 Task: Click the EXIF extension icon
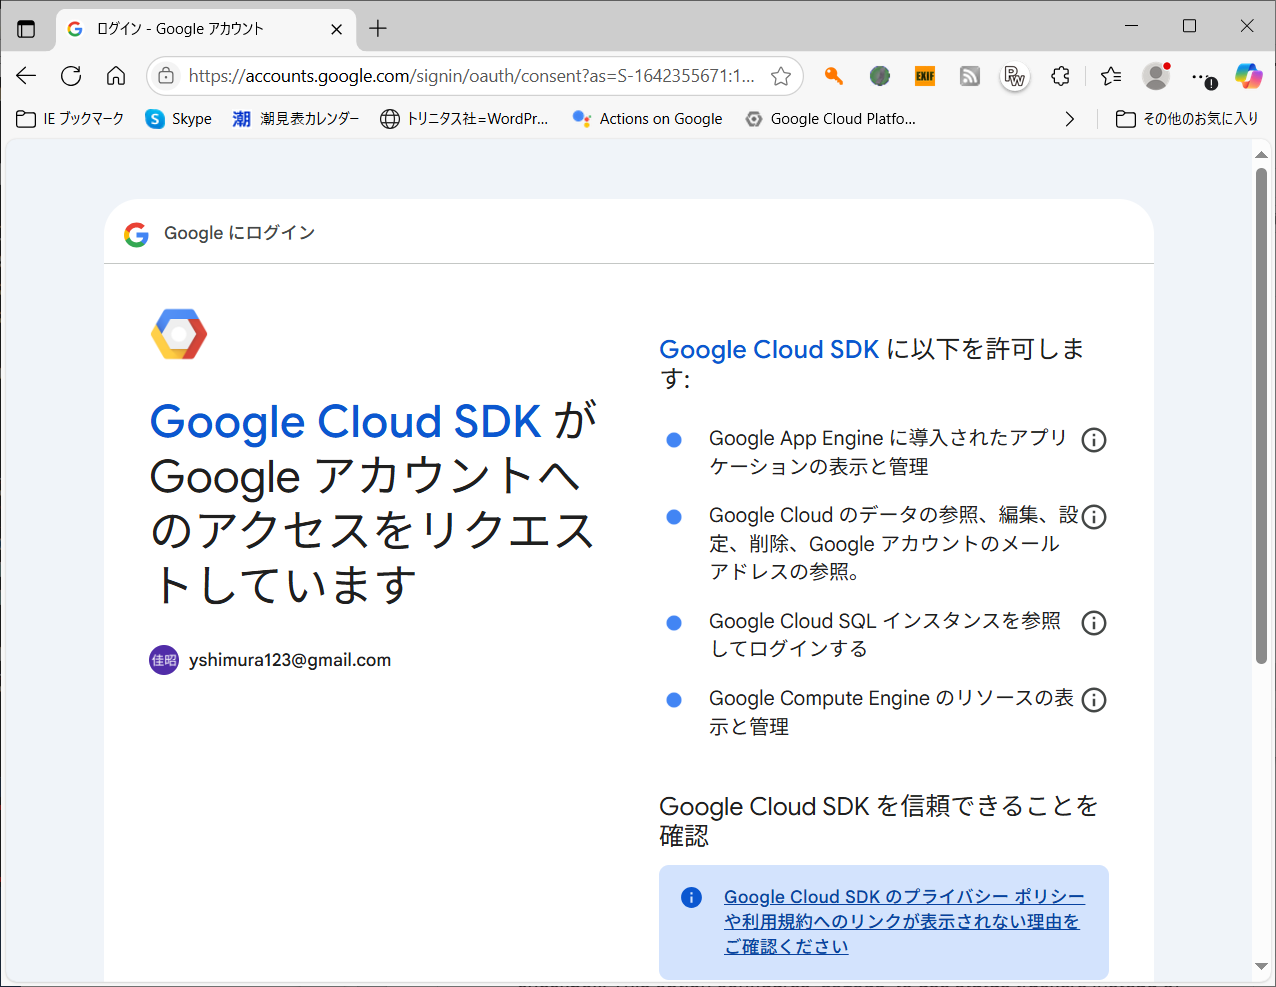pos(925,76)
